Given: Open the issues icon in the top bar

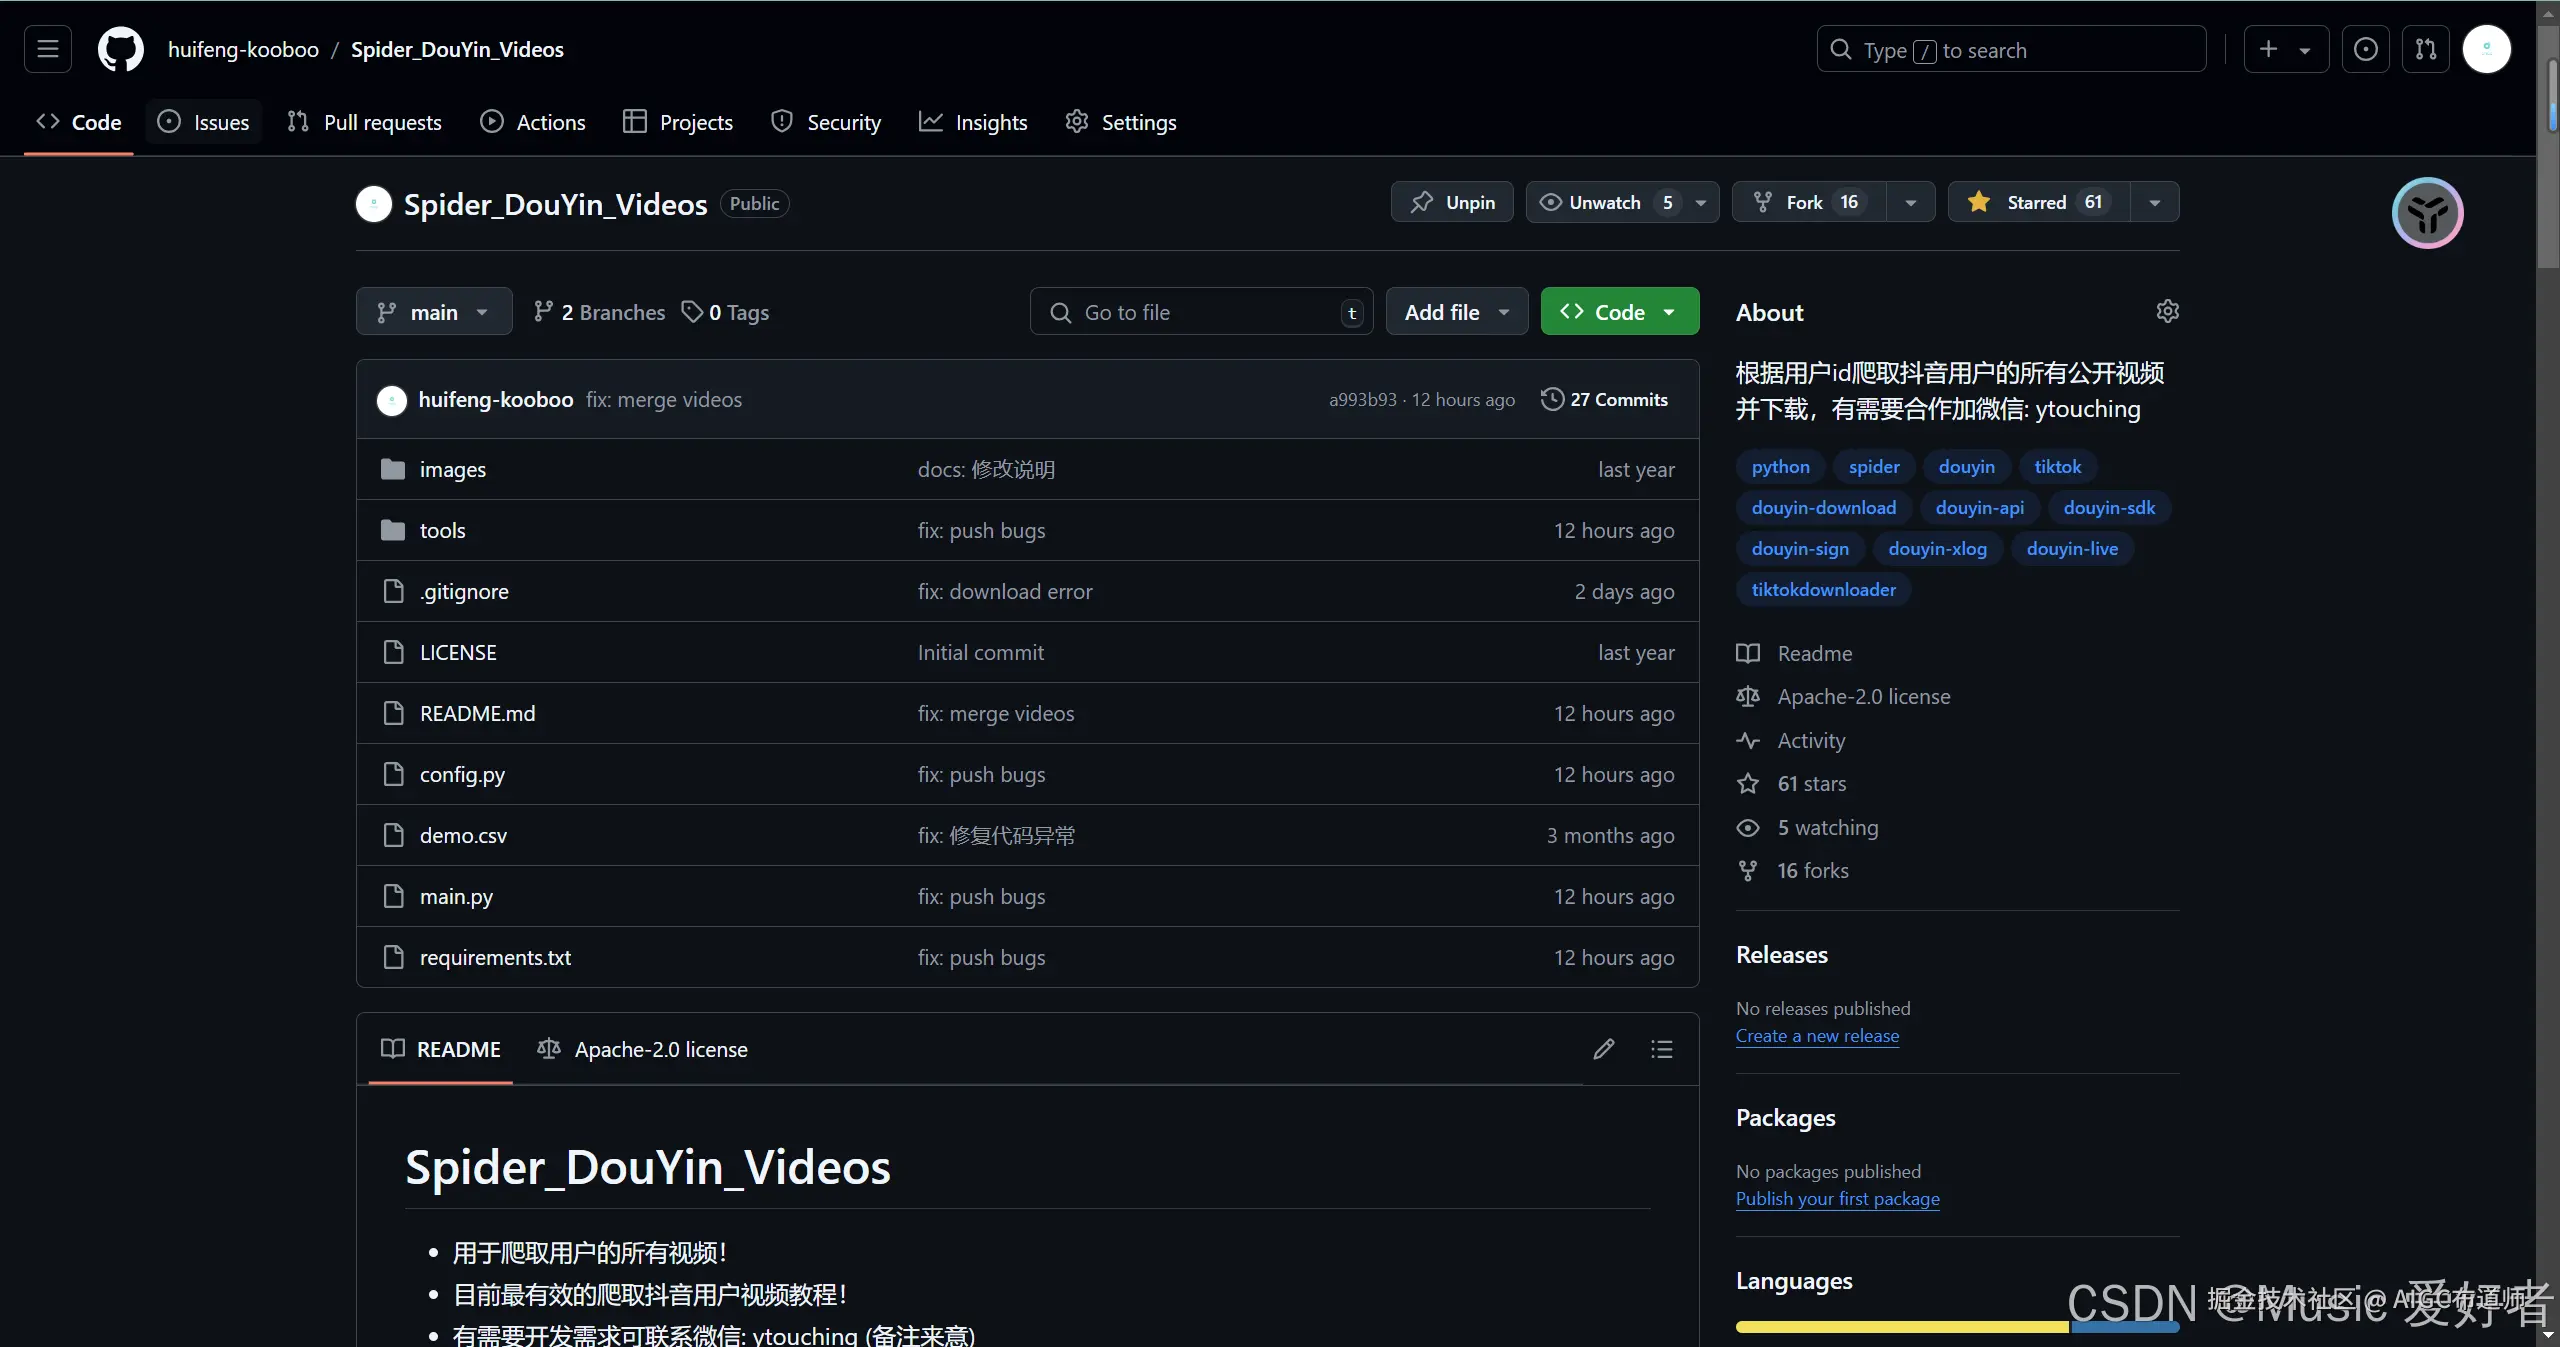Looking at the screenshot, I should coord(2365,49).
